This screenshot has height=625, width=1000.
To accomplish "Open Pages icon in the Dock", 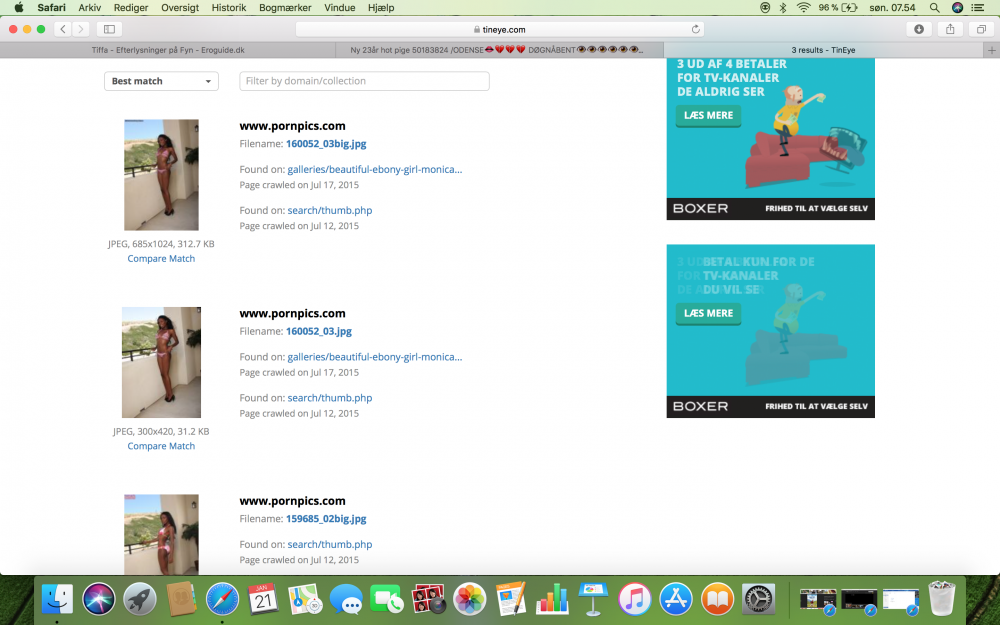I will [511, 599].
